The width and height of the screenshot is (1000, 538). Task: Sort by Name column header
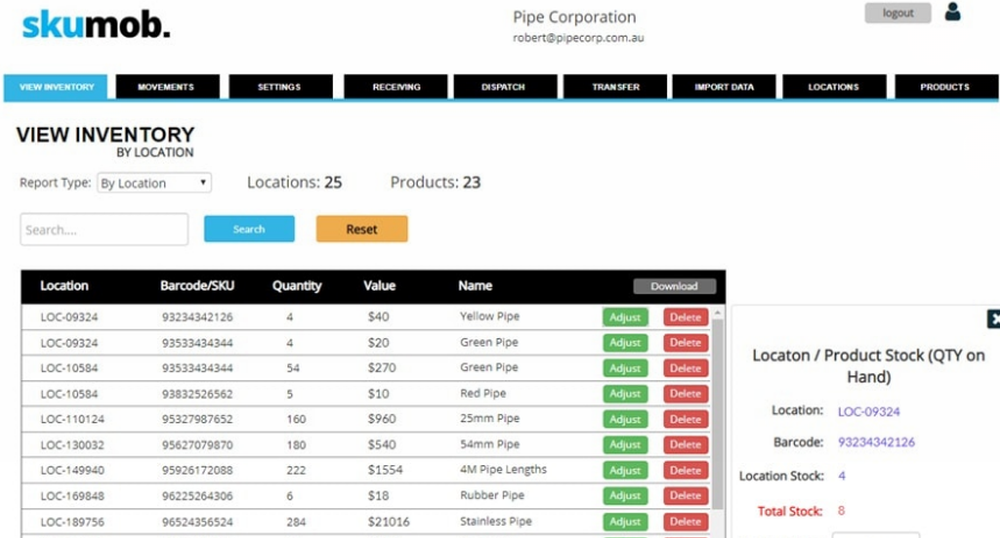pos(475,286)
